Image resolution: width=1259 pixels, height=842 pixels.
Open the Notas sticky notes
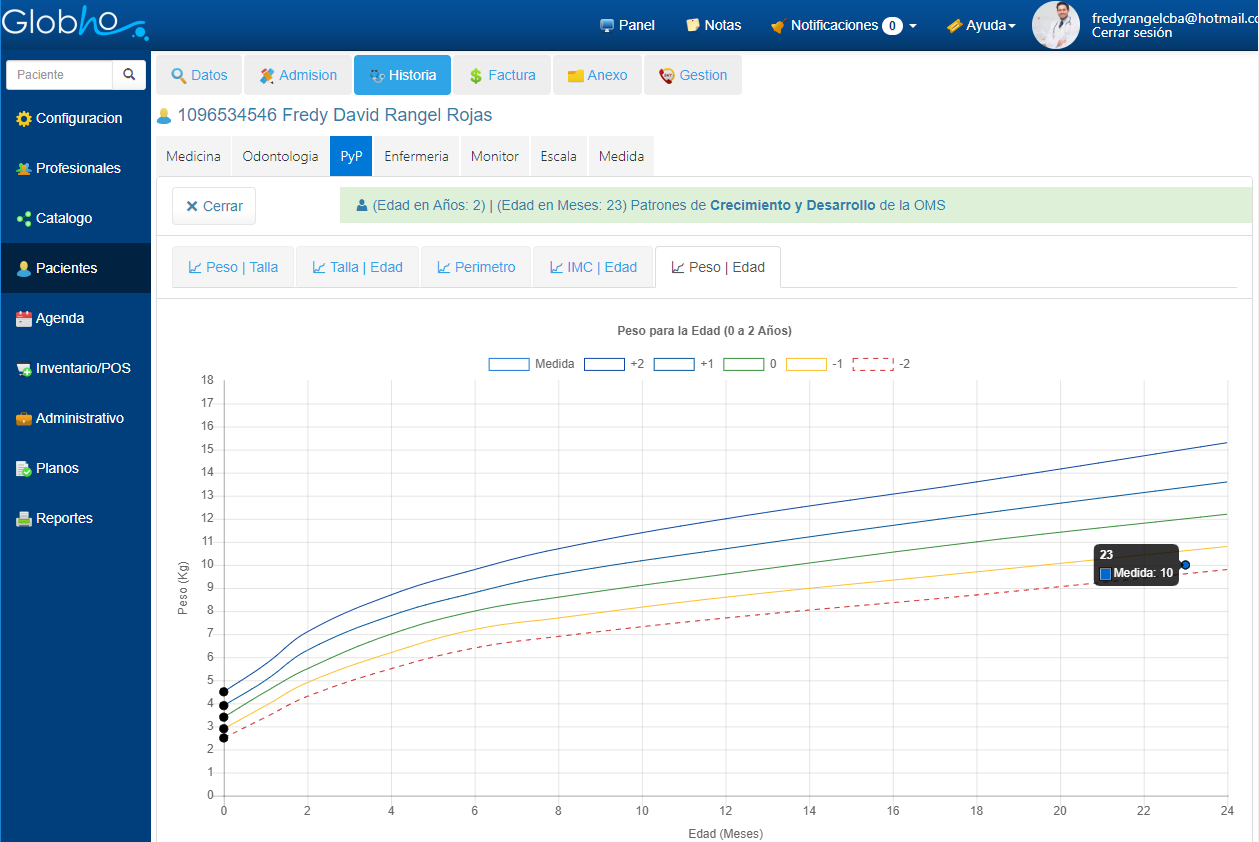pos(713,25)
